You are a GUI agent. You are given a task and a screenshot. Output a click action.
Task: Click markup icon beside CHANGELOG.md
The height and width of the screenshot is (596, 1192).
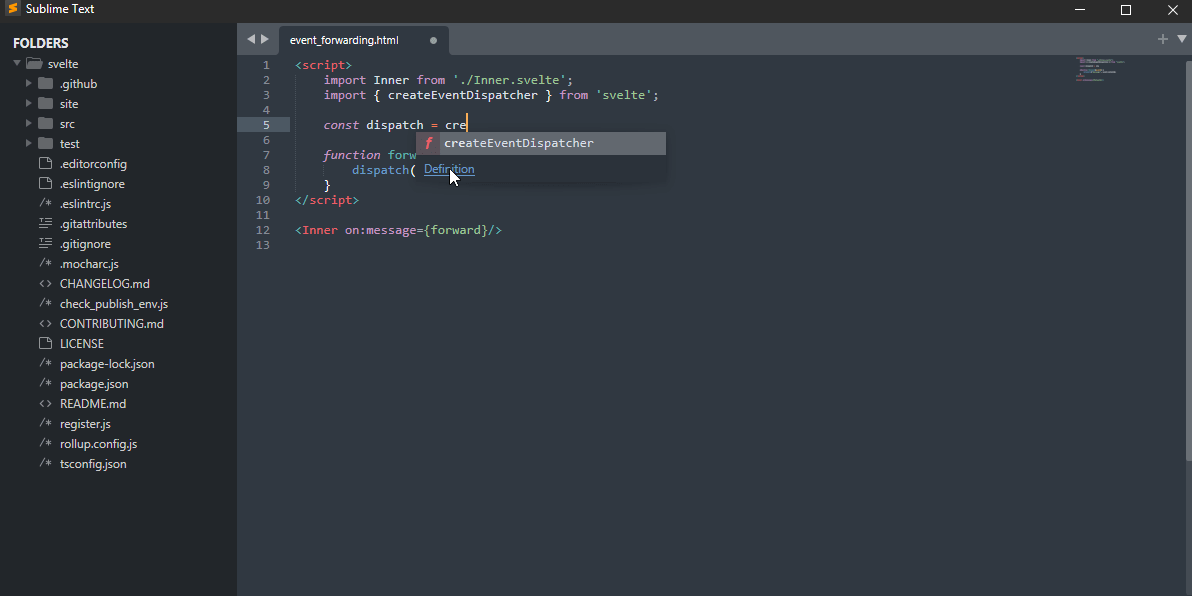click(46, 284)
